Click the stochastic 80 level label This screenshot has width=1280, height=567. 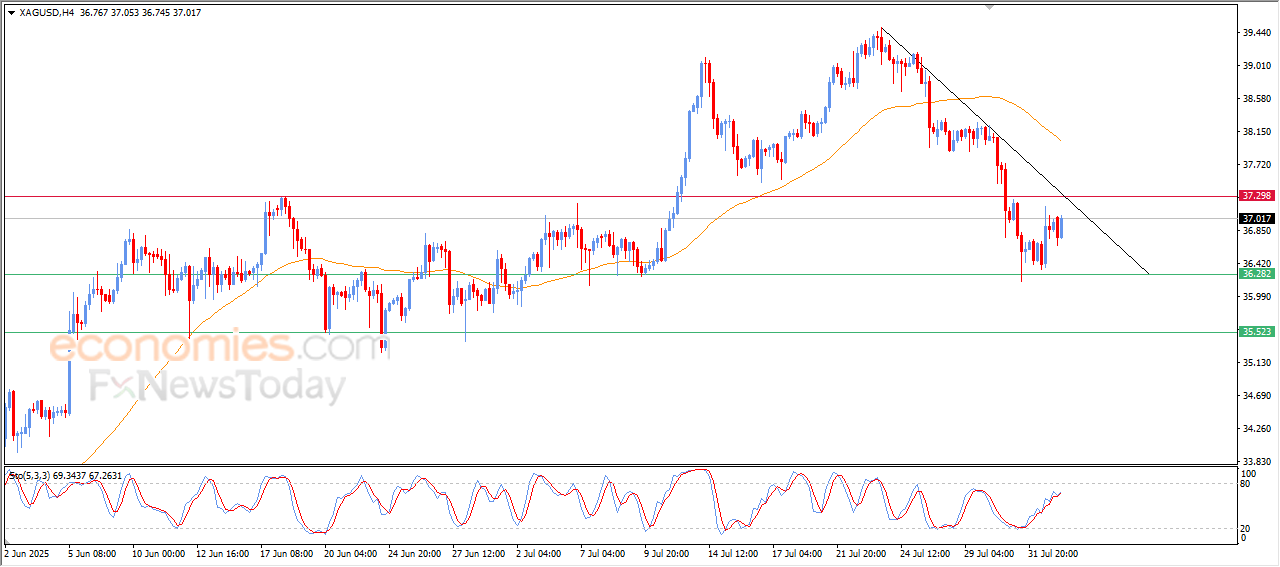(1247, 484)
